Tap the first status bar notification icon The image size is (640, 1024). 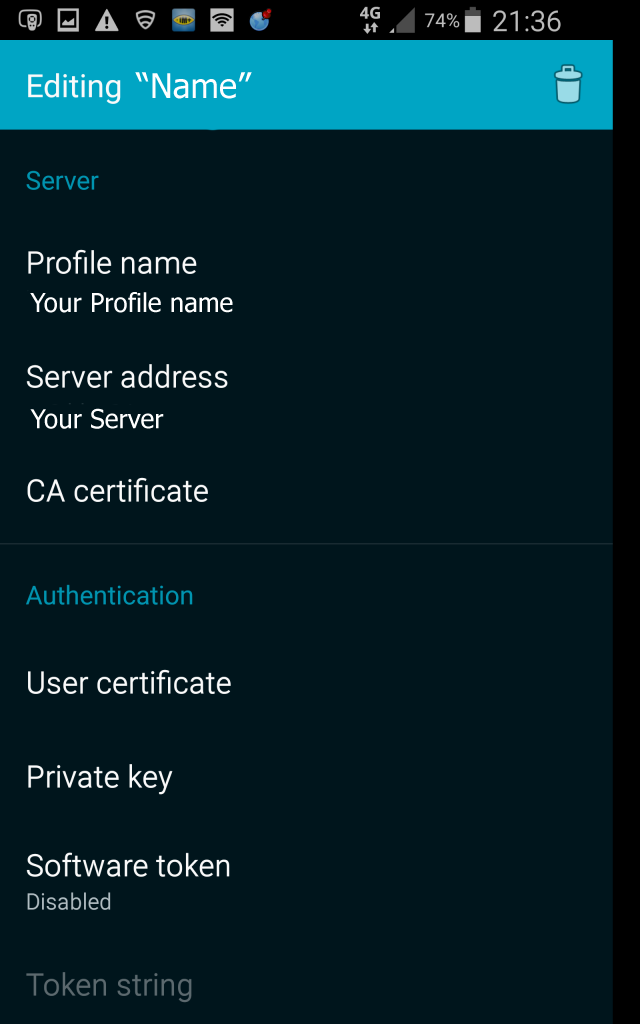coord(30,20)
